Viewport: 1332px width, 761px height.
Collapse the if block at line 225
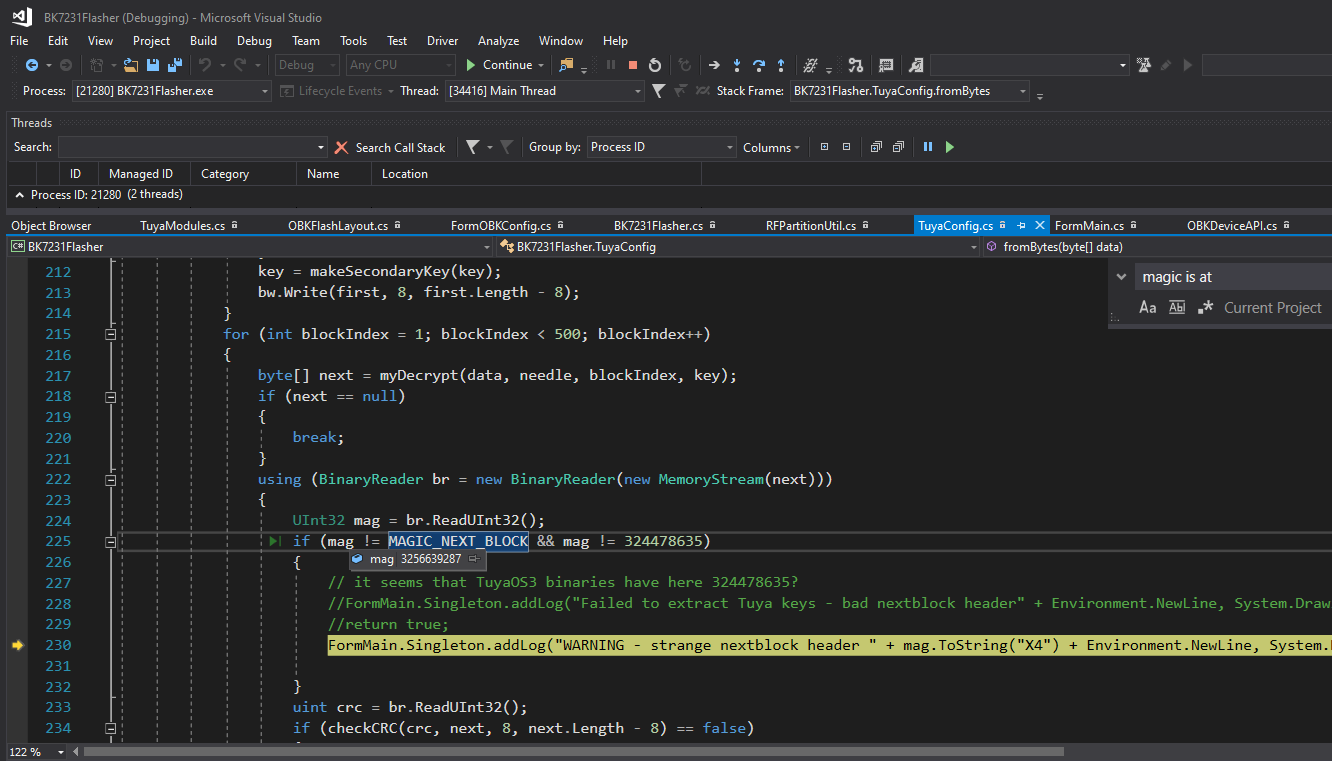(x=111, y=542)
